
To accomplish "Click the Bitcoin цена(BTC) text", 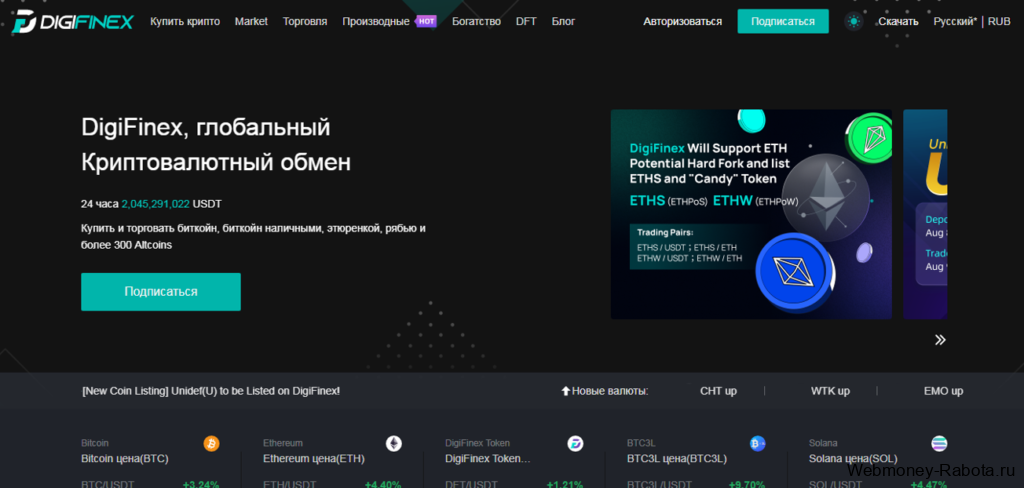I will coord(125,459).
